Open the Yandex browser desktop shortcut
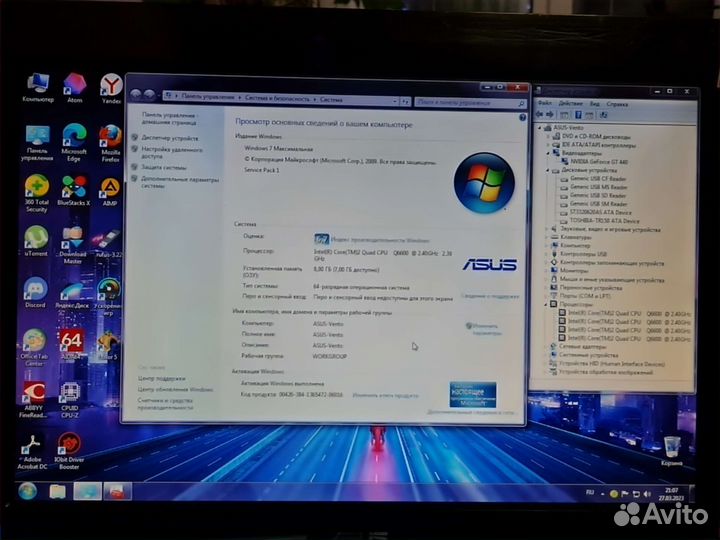This screenshot has height=540, width=720. (x=111, y=88)
